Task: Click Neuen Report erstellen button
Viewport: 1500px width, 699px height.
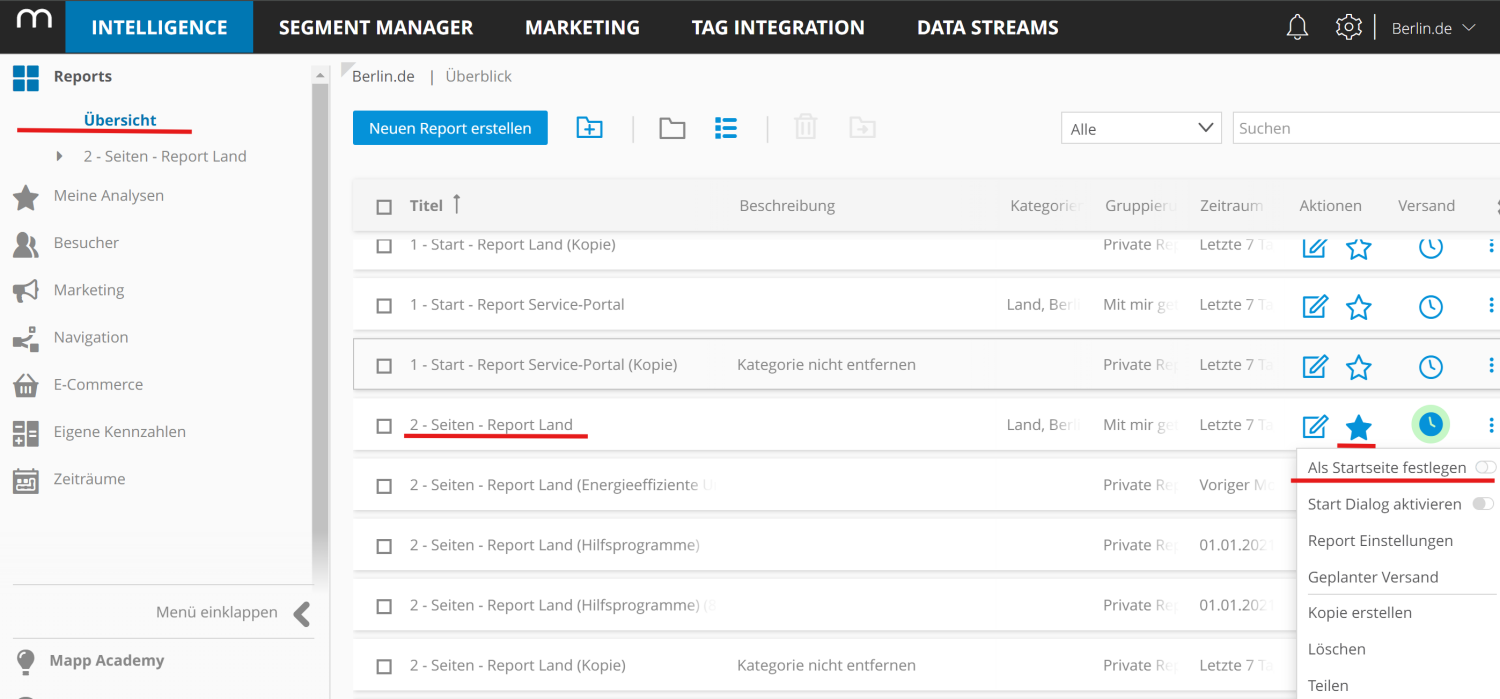Action: [x=450, y=128]
